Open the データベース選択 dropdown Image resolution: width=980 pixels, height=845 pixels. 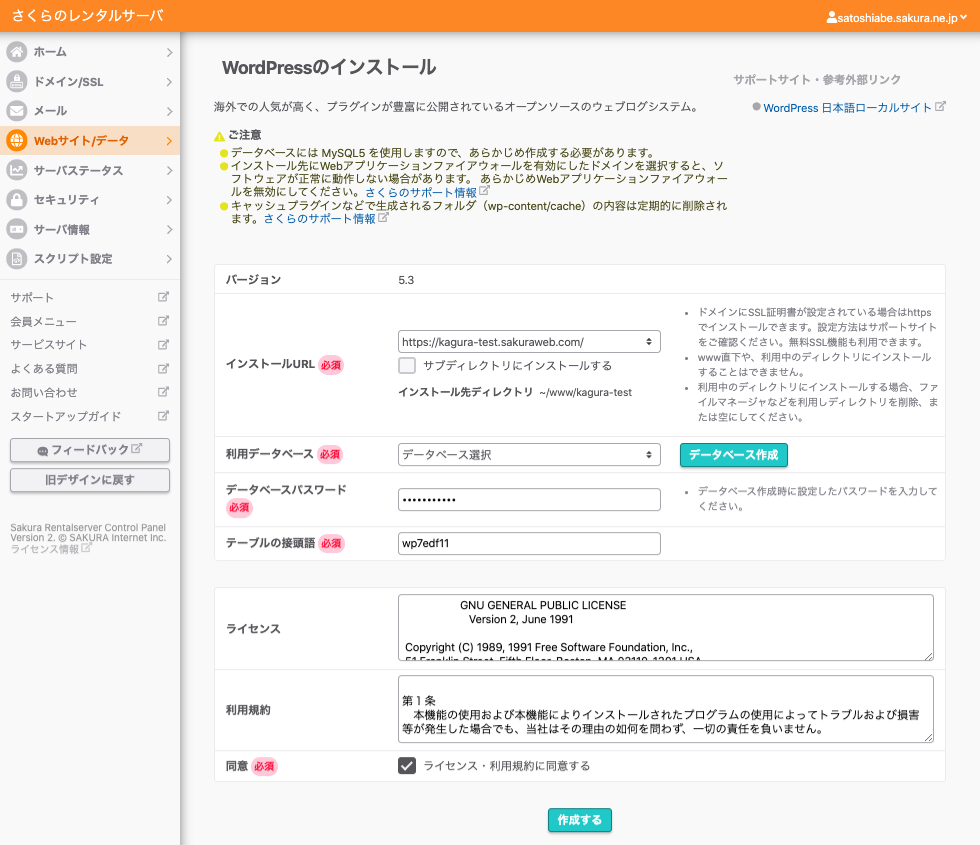point(529,455)
